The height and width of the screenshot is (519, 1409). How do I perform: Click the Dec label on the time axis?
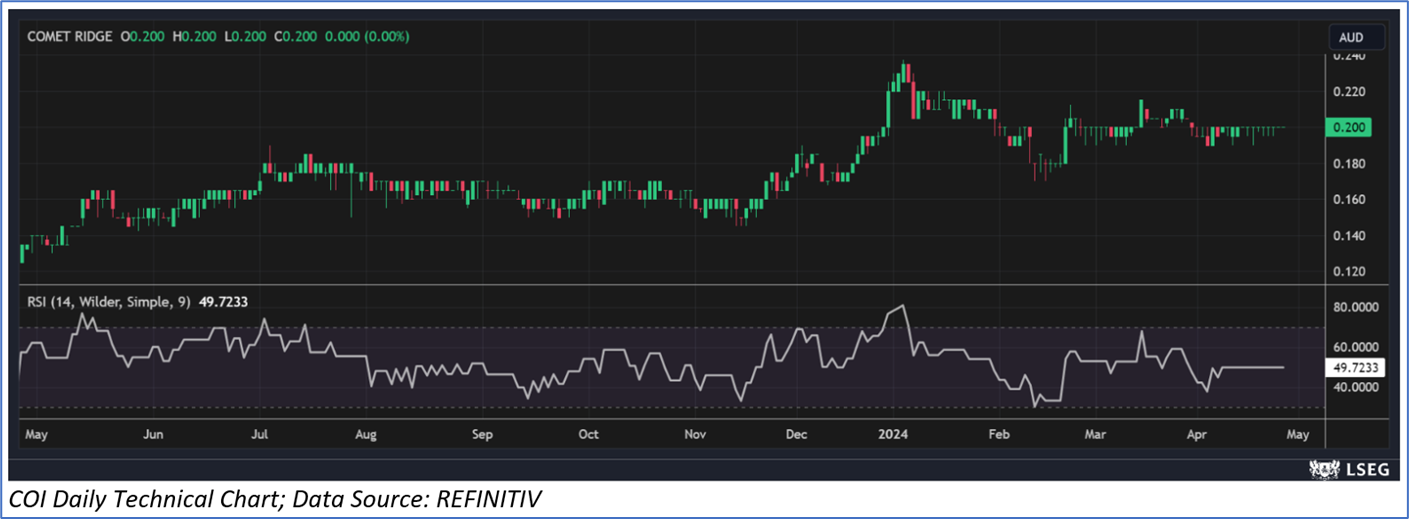(797, 435)
